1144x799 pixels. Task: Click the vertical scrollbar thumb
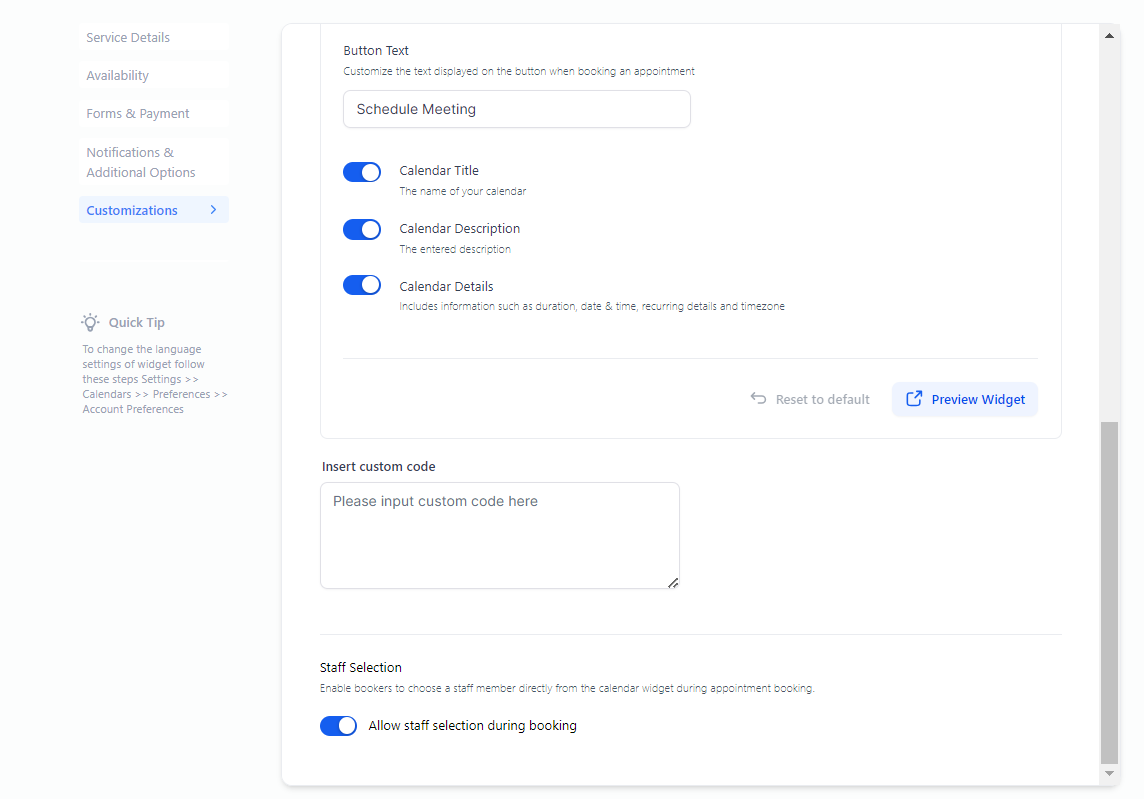1109,590
